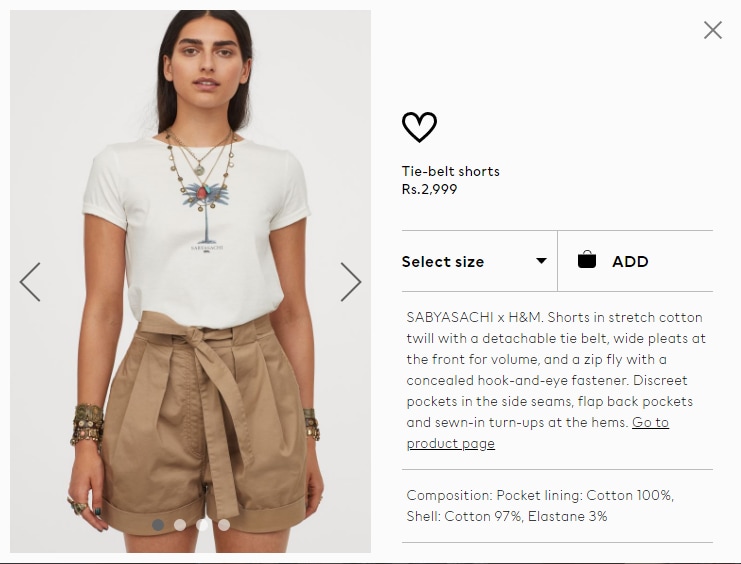Click the ADD text to add the shorts

tap(630, 261)
